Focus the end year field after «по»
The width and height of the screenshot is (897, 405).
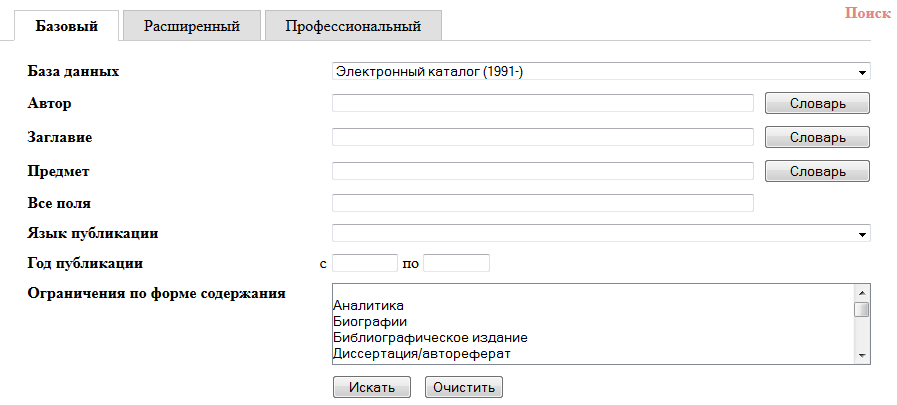click(x=456, y=264)
